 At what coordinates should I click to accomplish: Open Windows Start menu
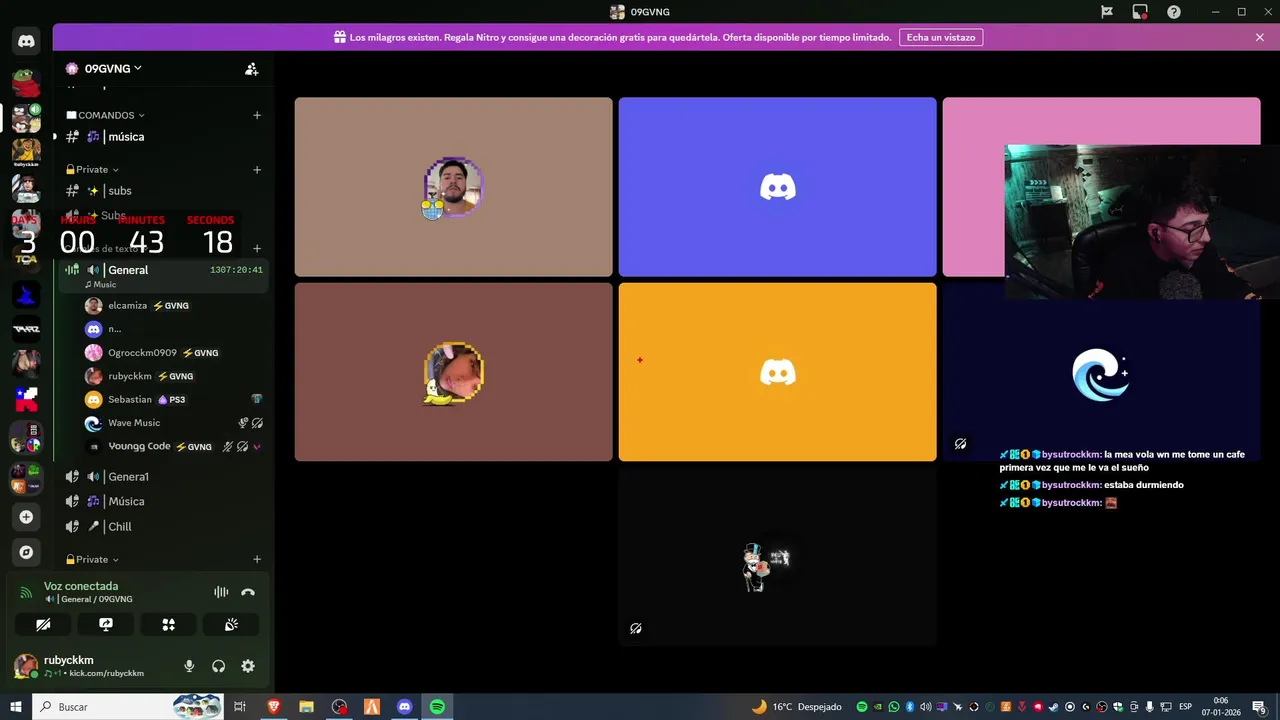point(15,707)
